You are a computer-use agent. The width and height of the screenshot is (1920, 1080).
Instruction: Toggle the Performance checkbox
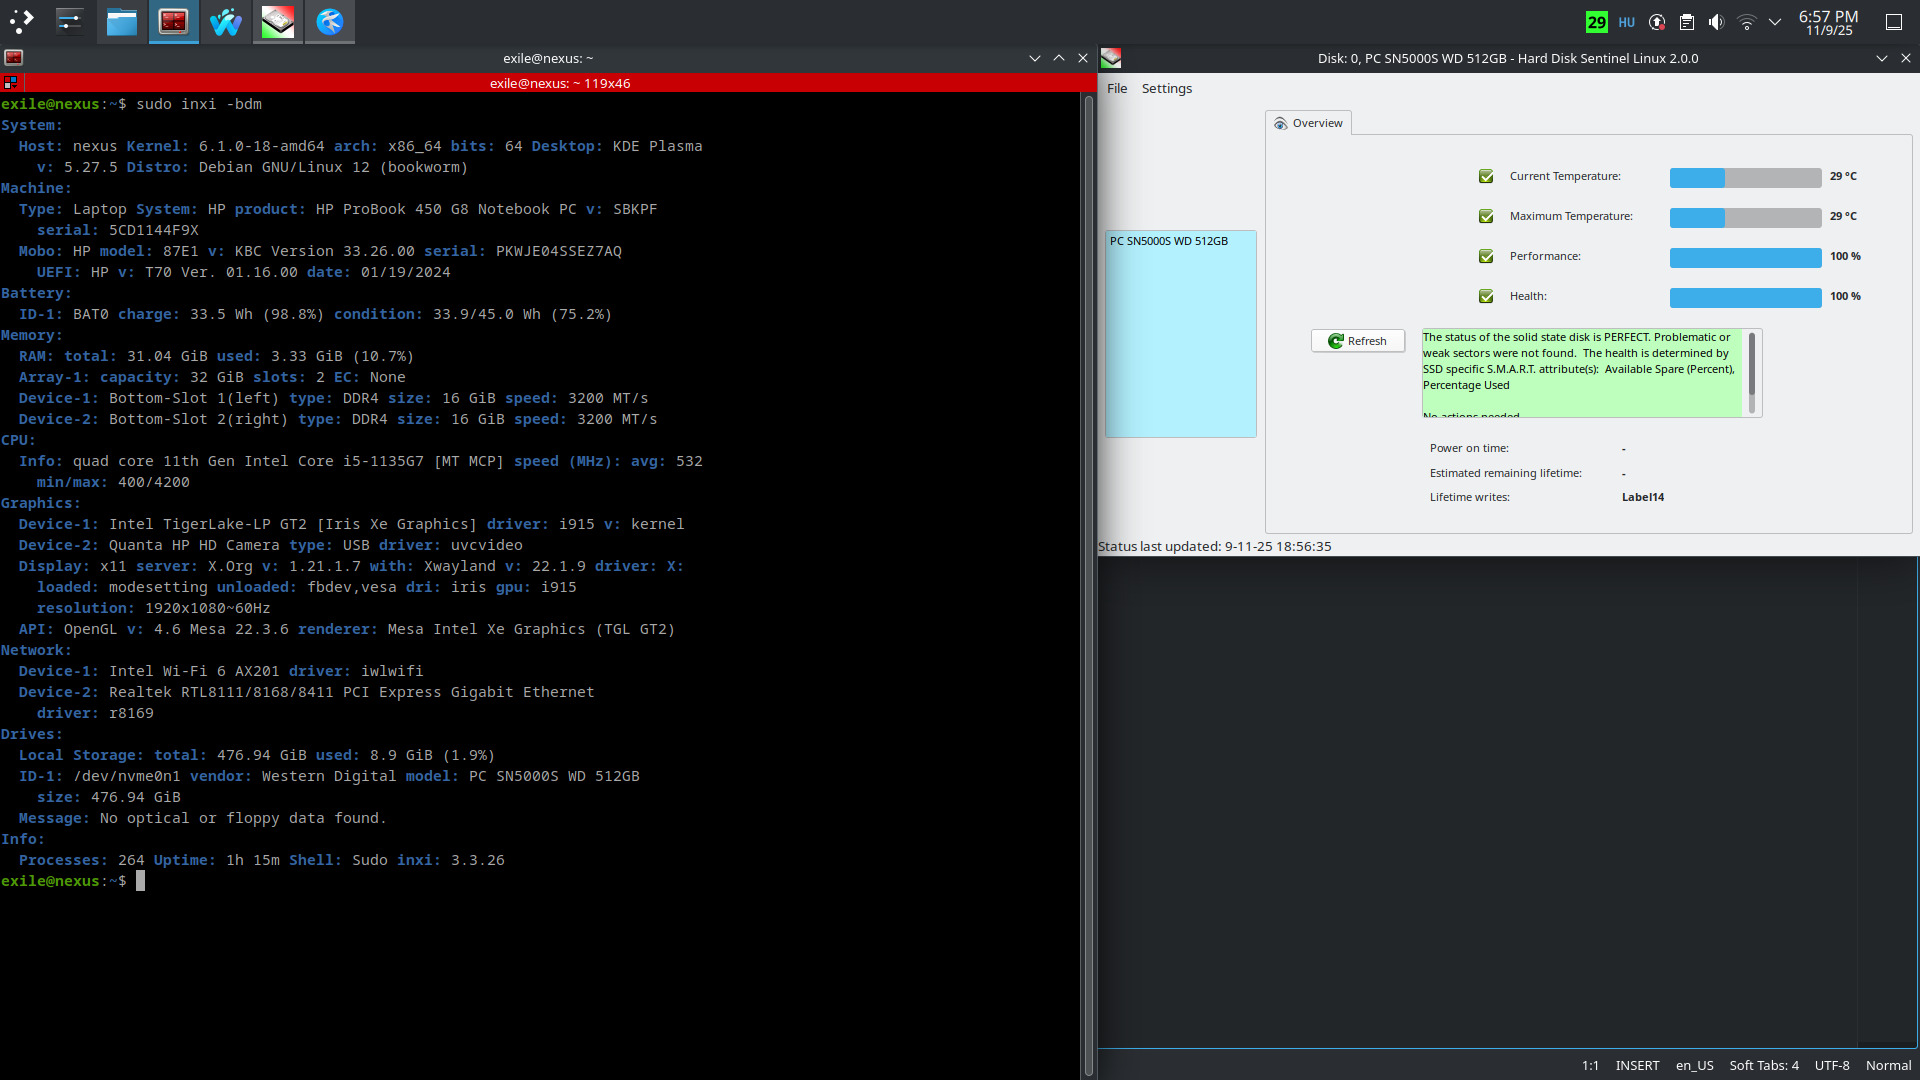point(1486,257)
